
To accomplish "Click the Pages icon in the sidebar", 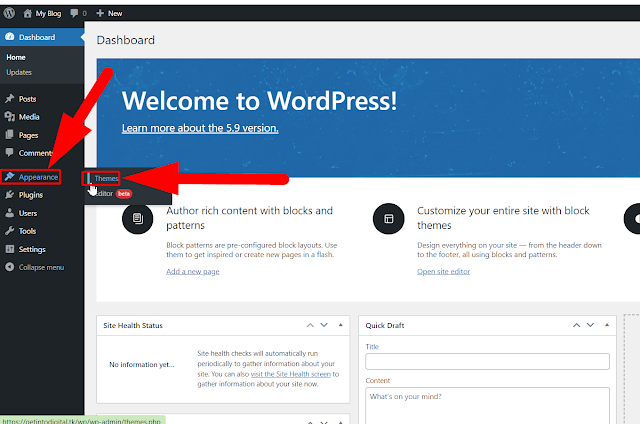I will click(x=9, y=135).
